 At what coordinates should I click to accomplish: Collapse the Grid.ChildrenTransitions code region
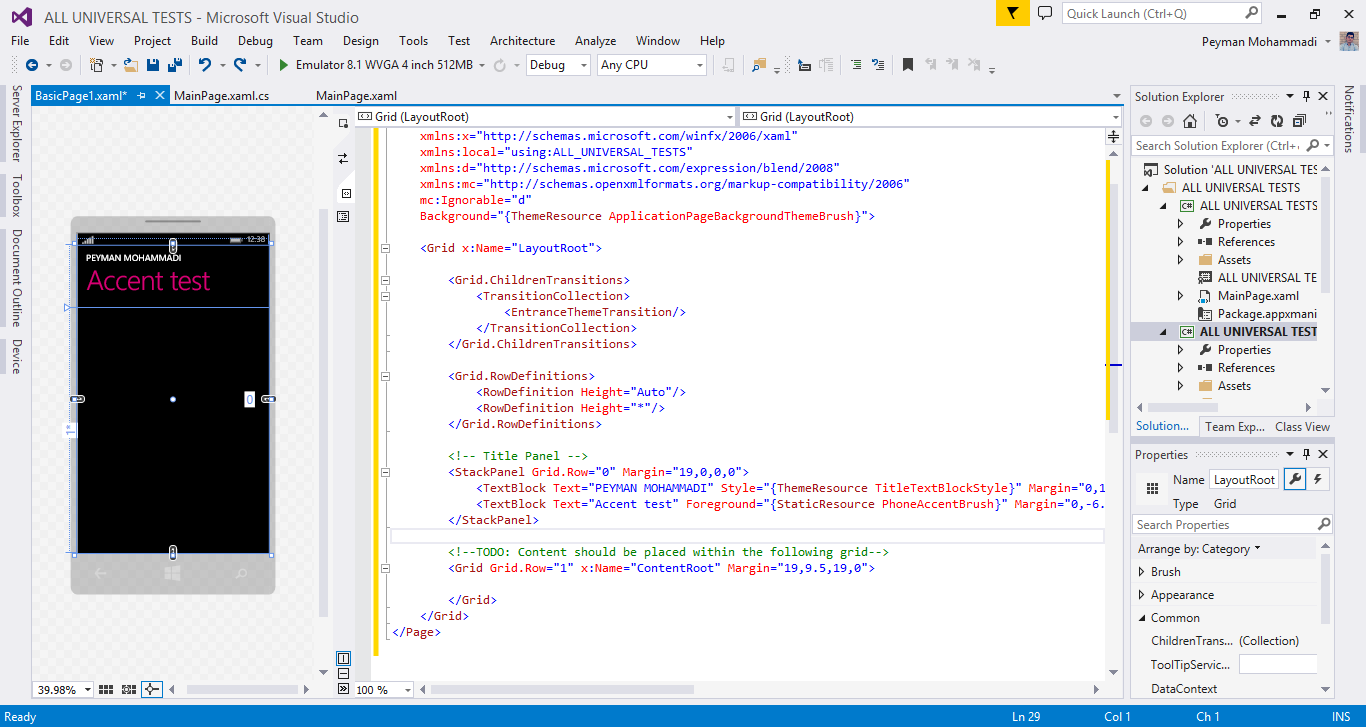[x=384, y=280]
